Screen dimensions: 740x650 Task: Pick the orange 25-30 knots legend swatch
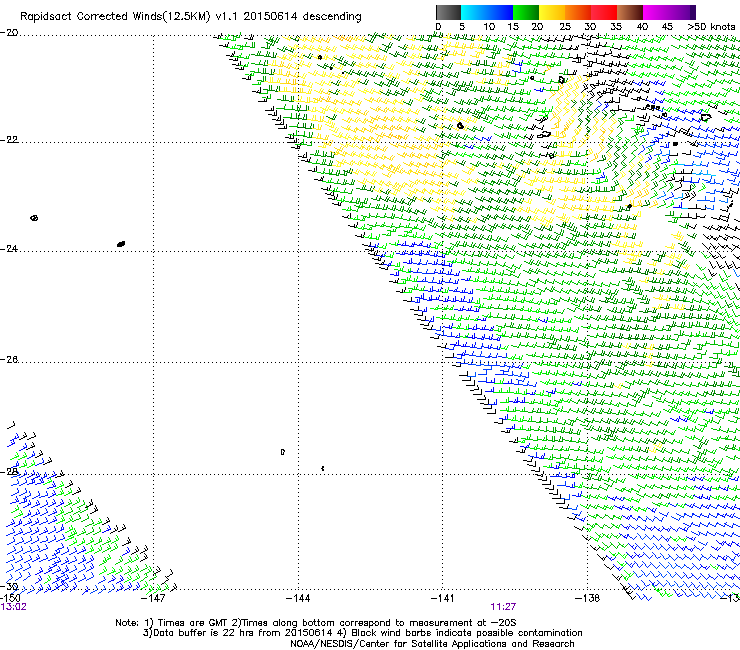[x=578, y=12]
